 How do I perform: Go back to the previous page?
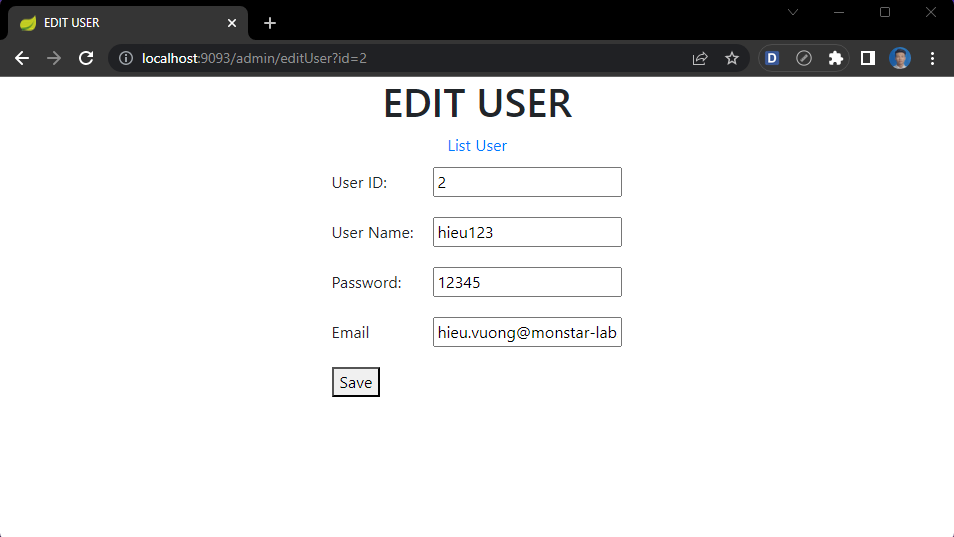tap(22, 58)
